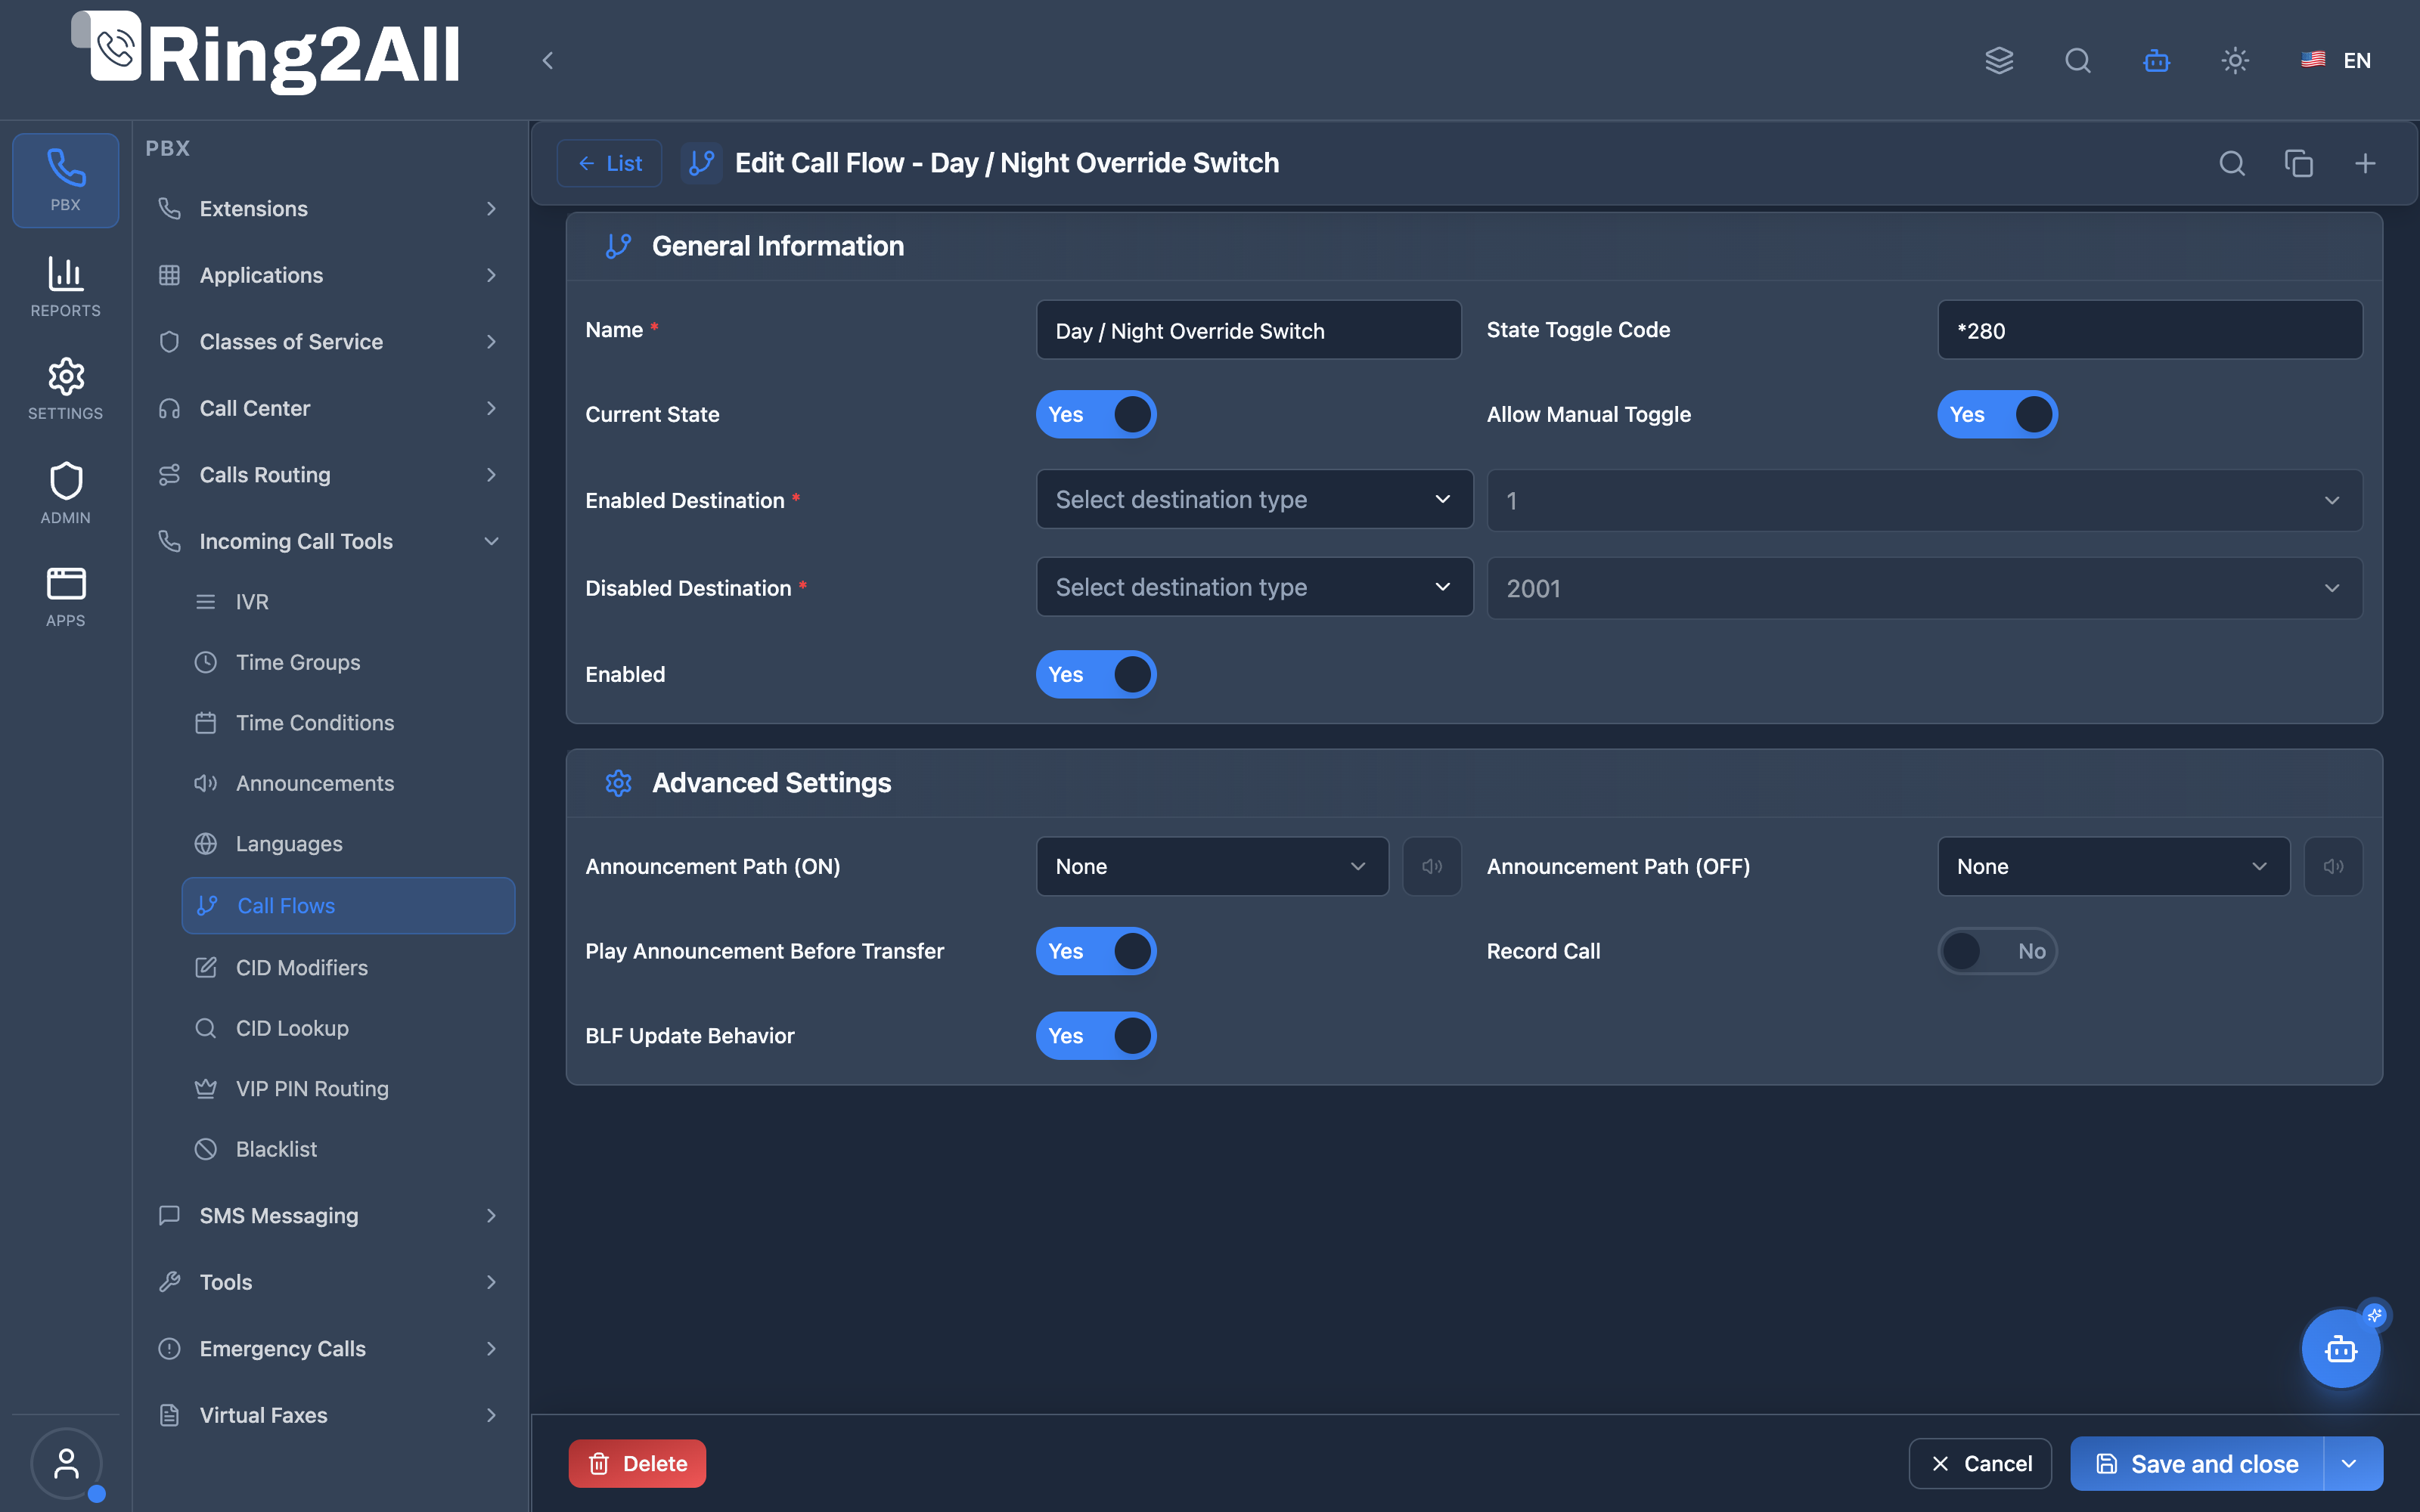The image size is (2420, 1512).
Task: Open the Apps section icon
Action: 65,597
